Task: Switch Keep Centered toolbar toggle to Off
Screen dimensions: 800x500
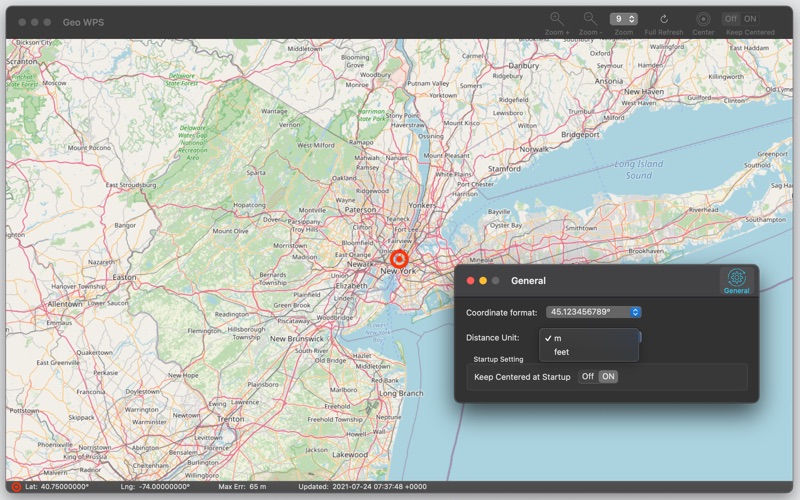Action: (731, 19)
